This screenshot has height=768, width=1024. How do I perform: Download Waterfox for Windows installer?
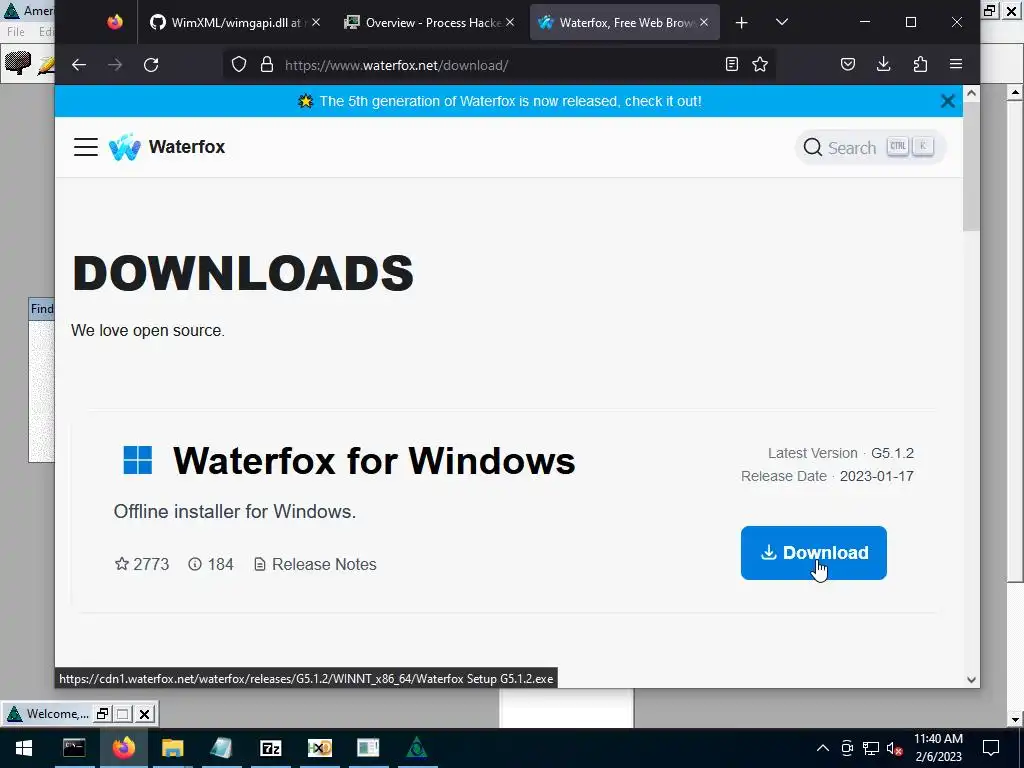tap(814, 553)
